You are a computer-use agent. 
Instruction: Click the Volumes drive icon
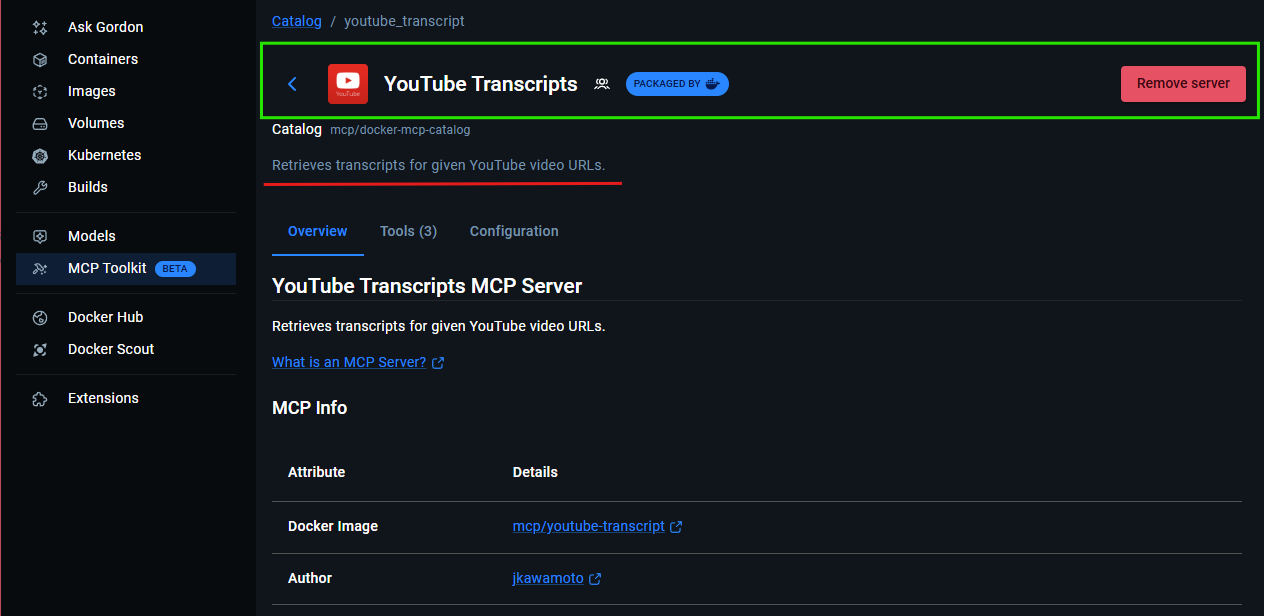(x=40, y=123)
